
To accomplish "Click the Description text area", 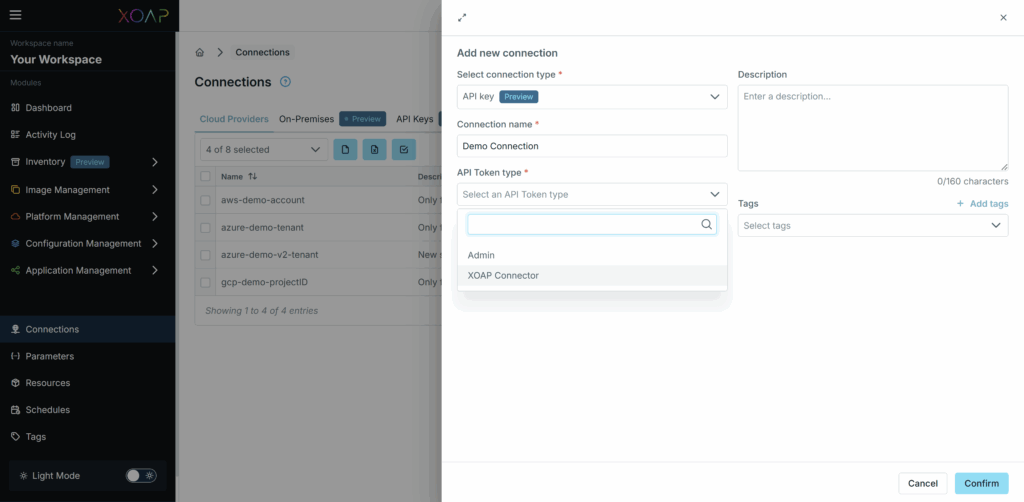I will pyautogui.click(x=872, y=128).
